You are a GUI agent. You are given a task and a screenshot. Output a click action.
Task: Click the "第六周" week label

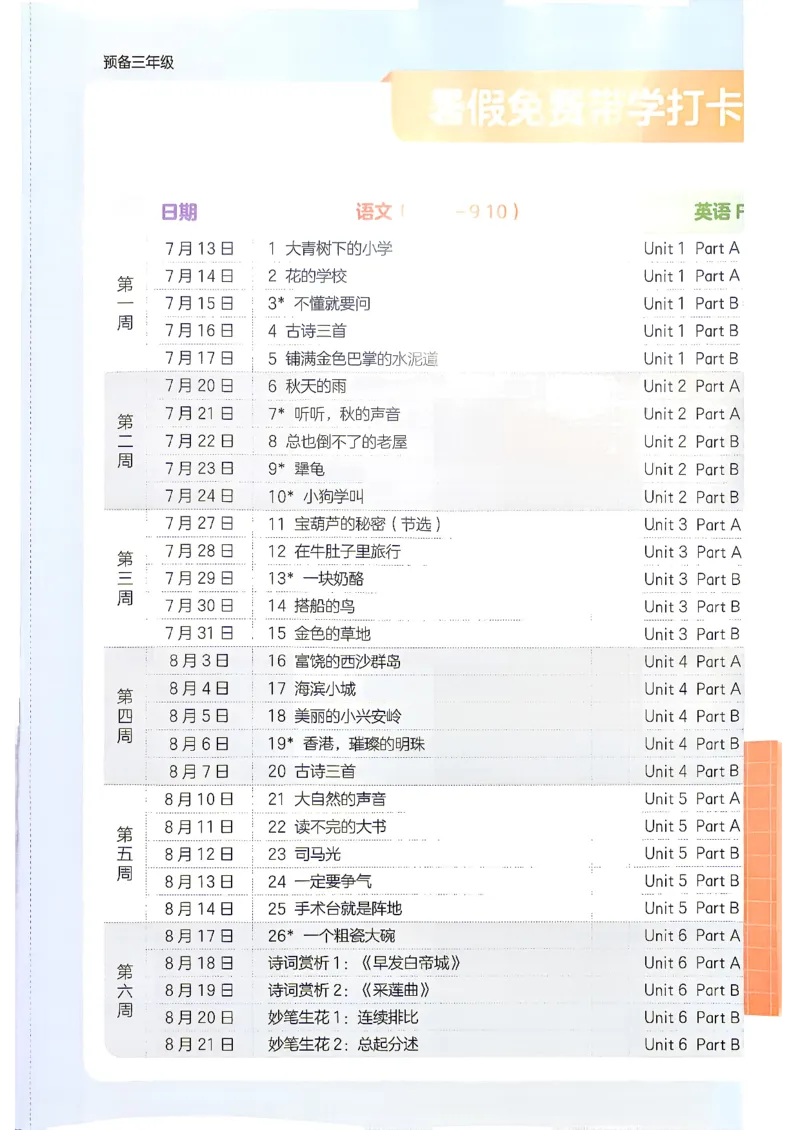click(x=125, y=991)
